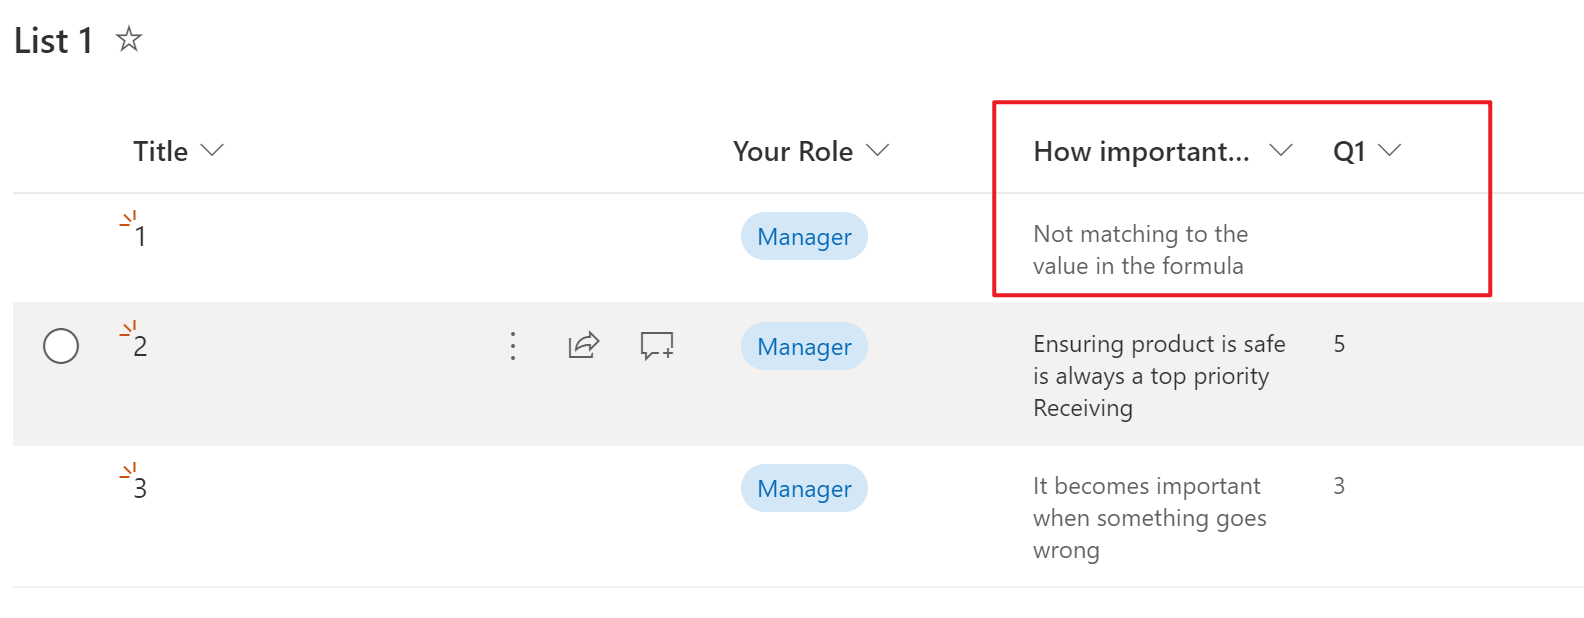The width and height of the screenshot is (1584, 618).
Task: Click the 'Not matching to the value' cell
Action: [x=1140, y=250]
